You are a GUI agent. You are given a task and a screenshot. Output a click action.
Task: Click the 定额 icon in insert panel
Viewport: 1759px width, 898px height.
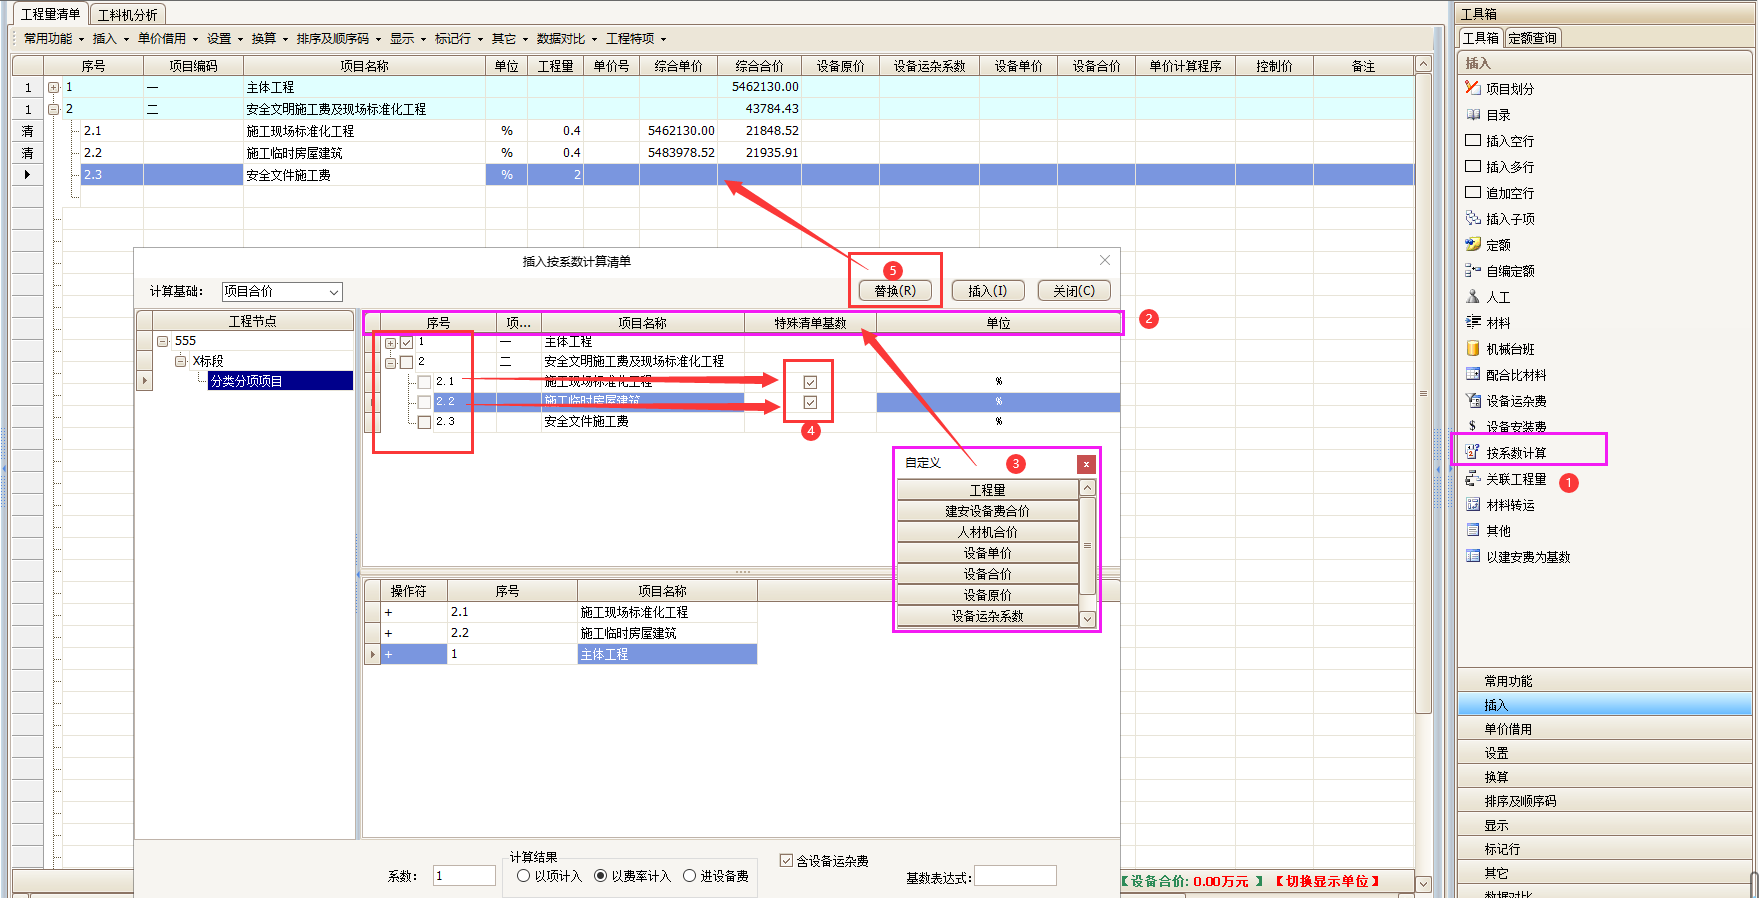pyautogui.click(x=1472, y=244)
